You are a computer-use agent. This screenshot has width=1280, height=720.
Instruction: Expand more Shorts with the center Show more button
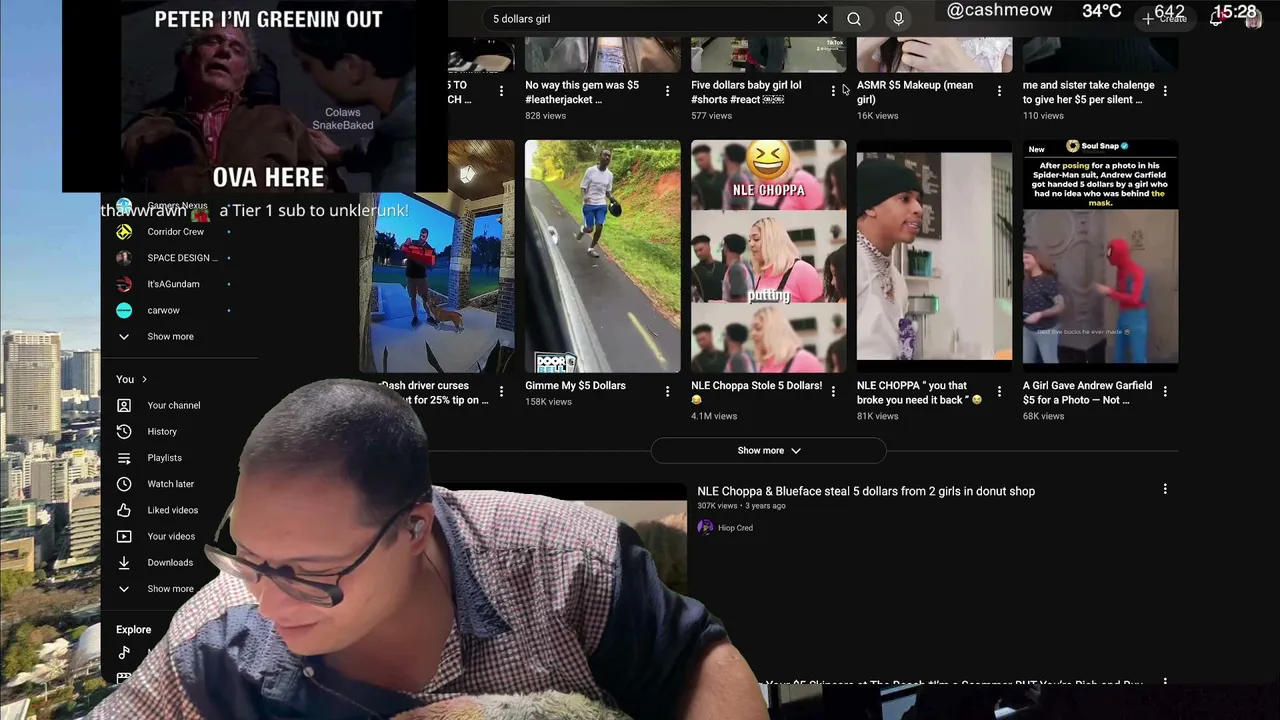pos(768,451)
